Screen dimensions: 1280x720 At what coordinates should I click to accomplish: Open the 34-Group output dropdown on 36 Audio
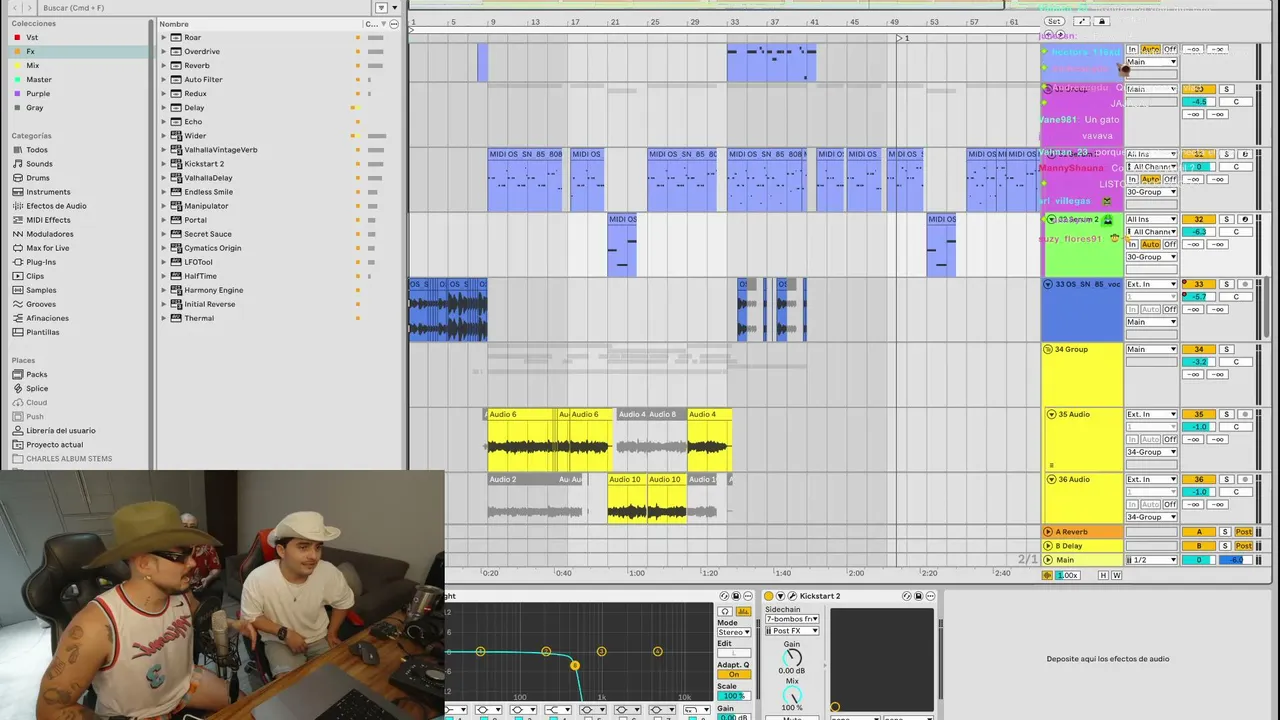coord(1151,517)
